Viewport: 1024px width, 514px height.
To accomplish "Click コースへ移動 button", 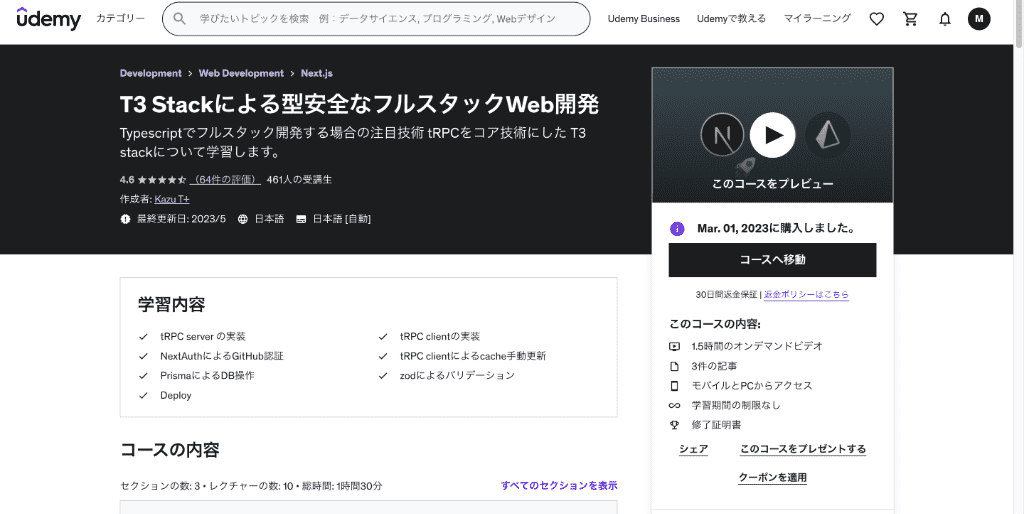I will click(773, 260).
